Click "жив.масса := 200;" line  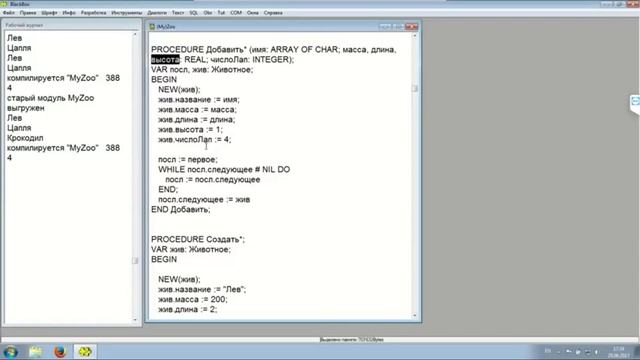pos(193,300)
